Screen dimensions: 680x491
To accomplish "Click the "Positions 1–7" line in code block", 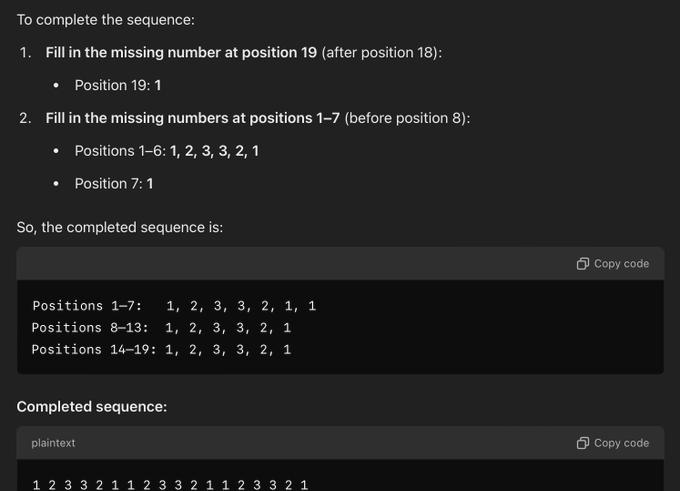I will [x=174, y=306].
